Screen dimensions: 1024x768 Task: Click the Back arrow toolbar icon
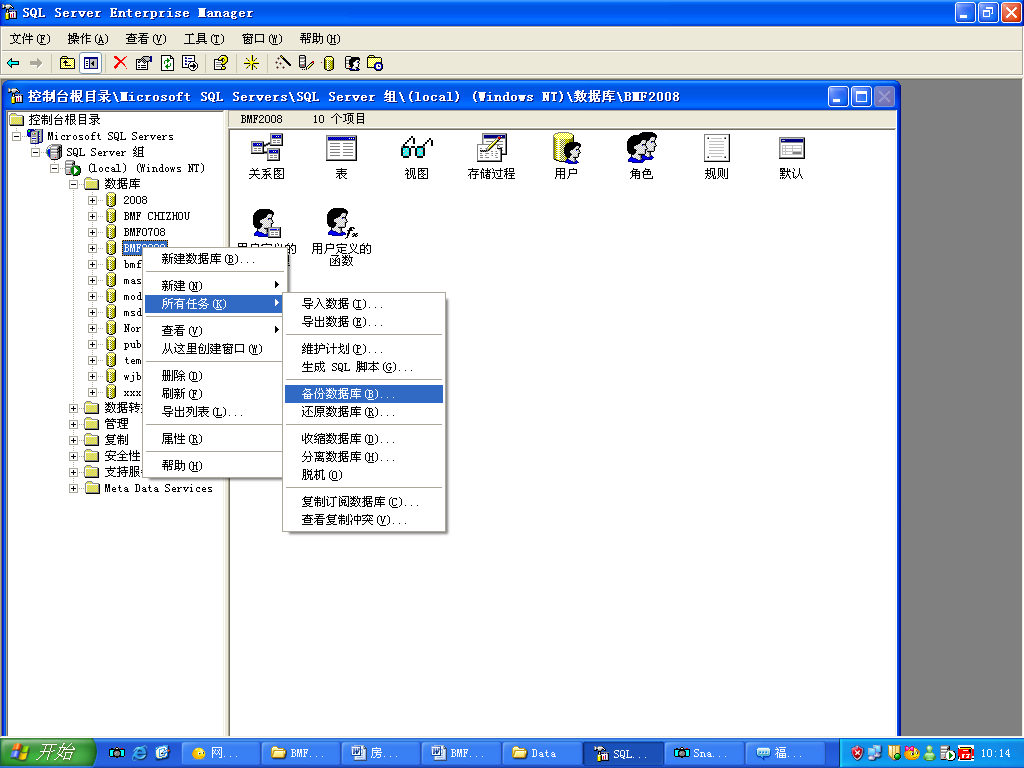click(x=13, y=63)
